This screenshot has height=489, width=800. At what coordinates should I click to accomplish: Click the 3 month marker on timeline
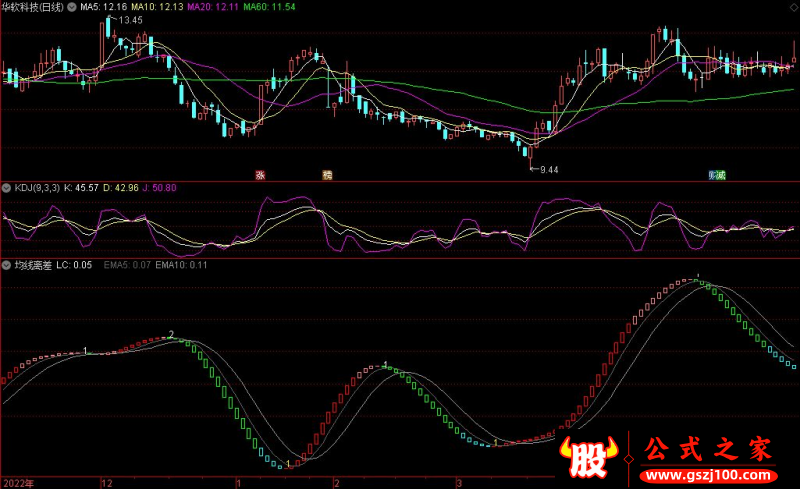[x=459, y=483]
